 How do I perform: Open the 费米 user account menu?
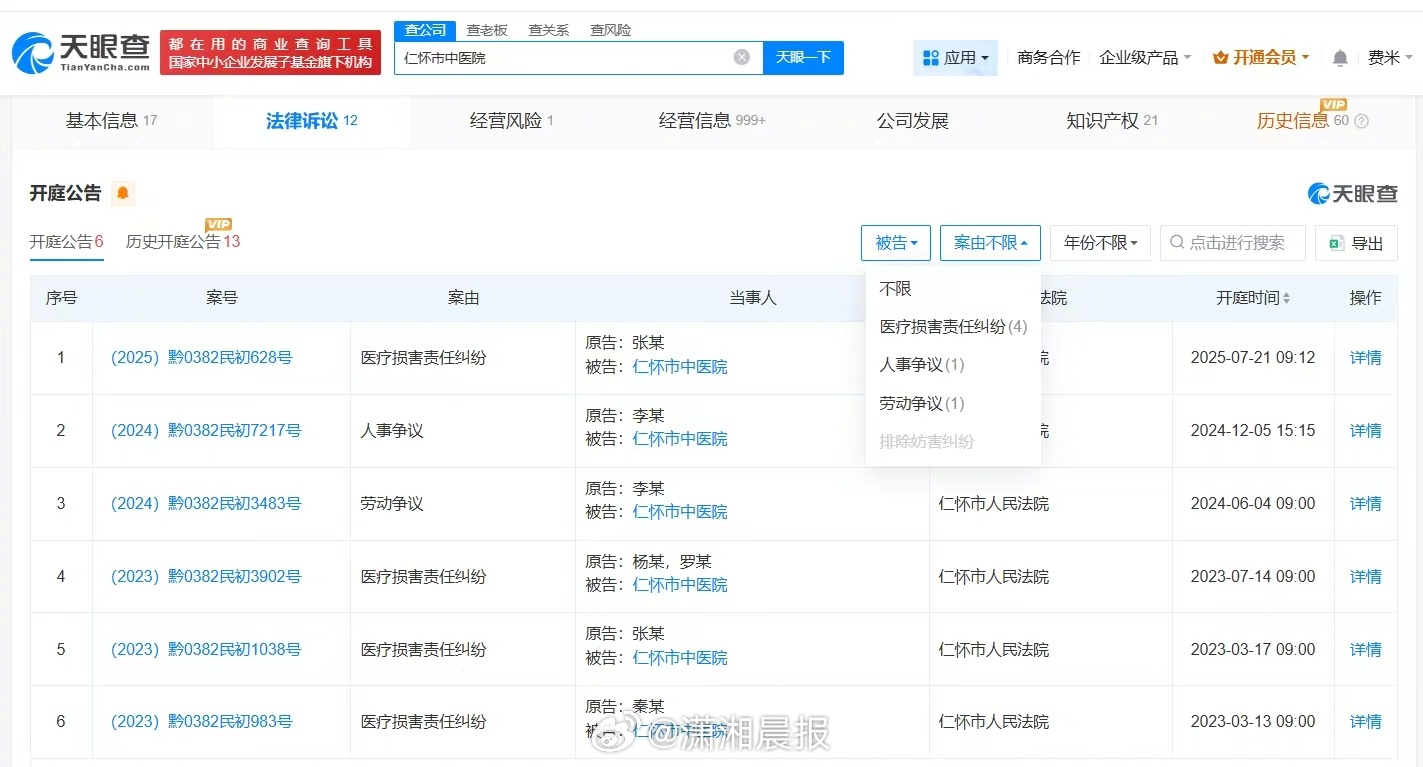click(1389, 58)
